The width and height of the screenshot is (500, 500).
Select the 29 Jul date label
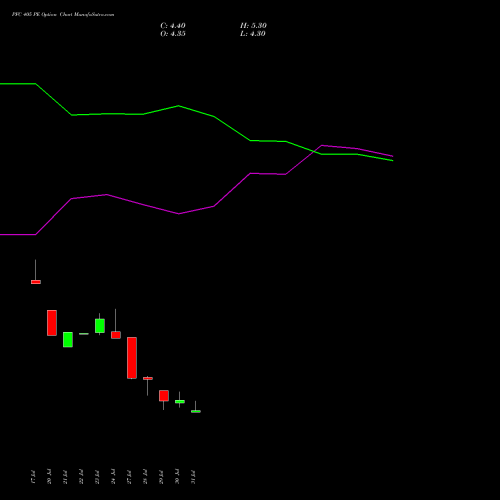[x=161, y=477]
